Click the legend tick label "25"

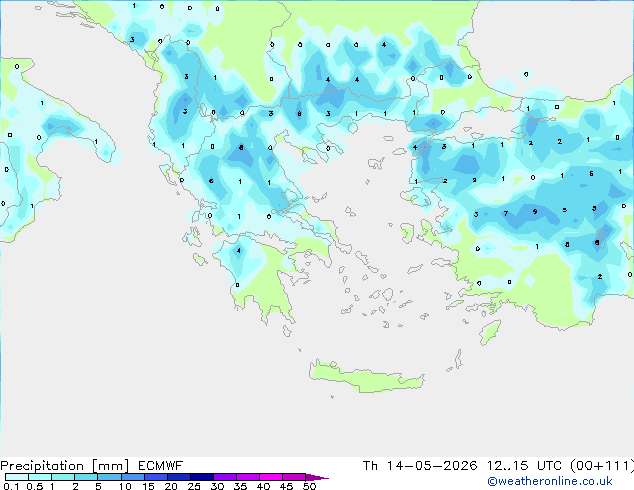coord(194,486)
